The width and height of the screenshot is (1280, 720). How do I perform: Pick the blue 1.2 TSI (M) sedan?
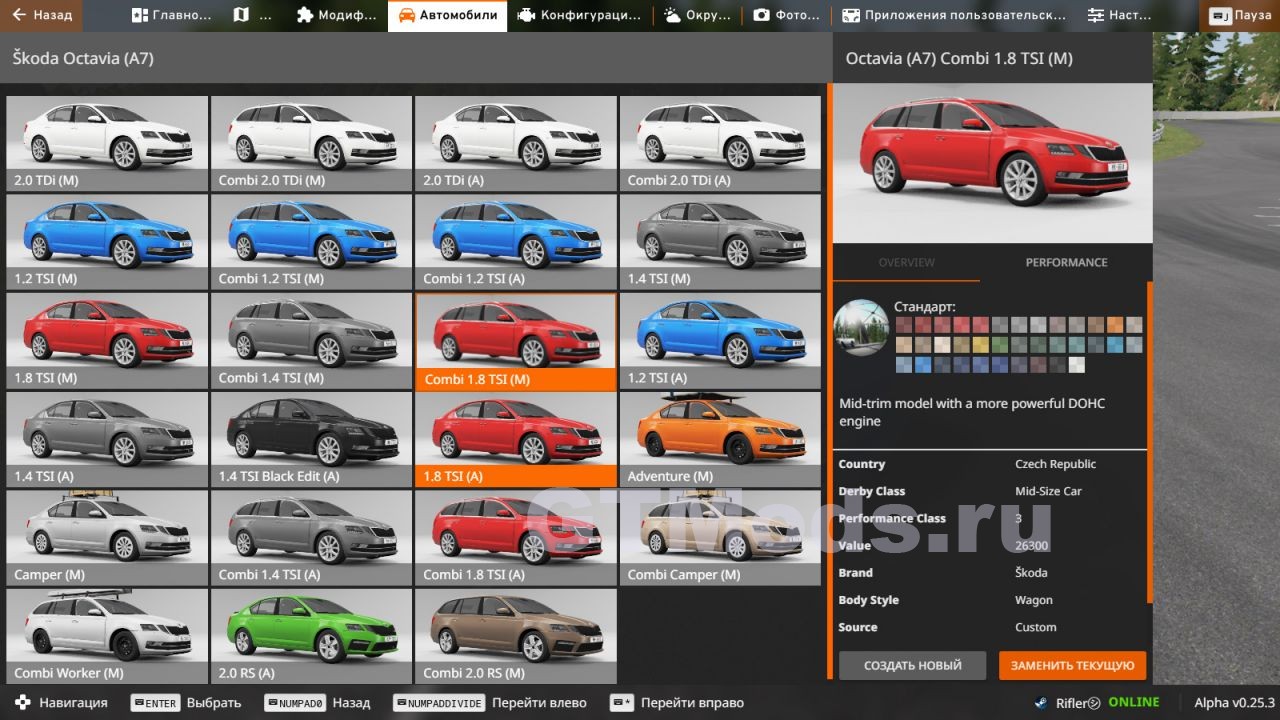107,241
